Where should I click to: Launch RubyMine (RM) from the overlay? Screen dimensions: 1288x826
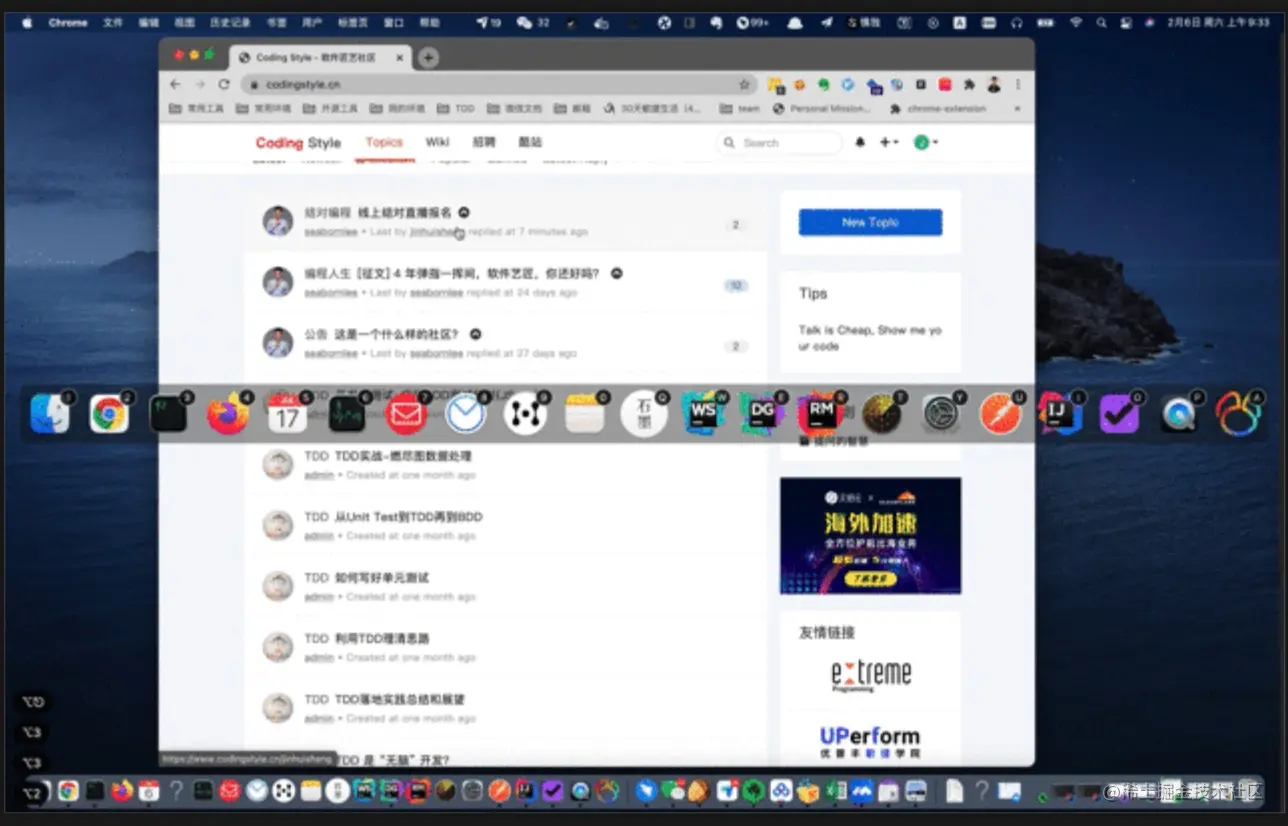(x=822, y=414)
